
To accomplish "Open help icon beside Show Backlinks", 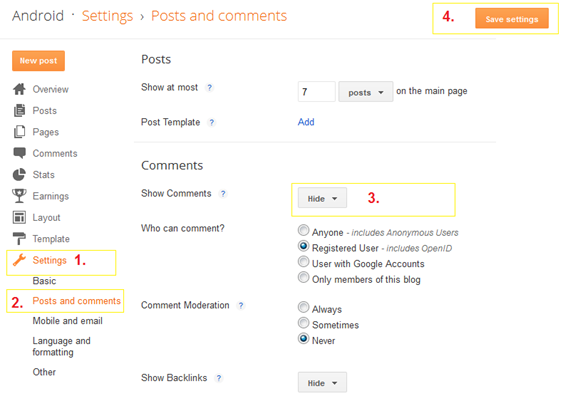I will [x=219, y=378].
